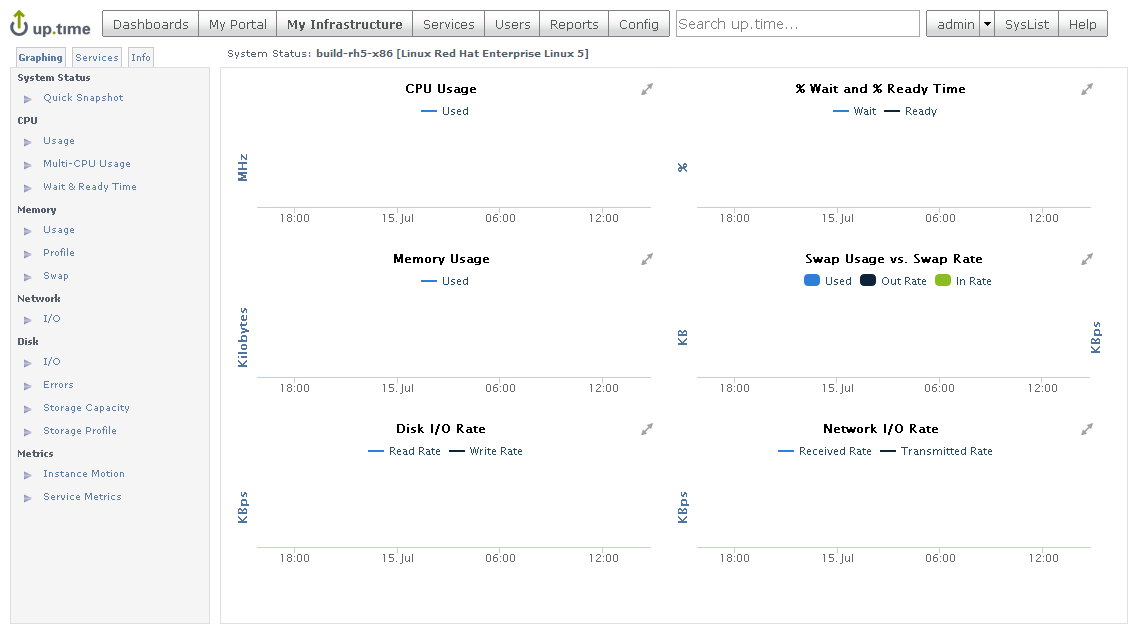Click the SysList button
The width and height of the screenshot is (1138, 634).
point(1027,24)
